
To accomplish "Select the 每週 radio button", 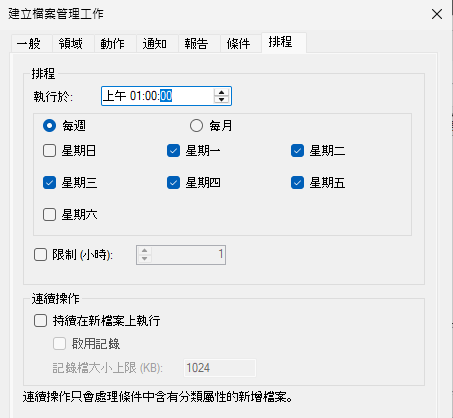I will pos(49,126).
